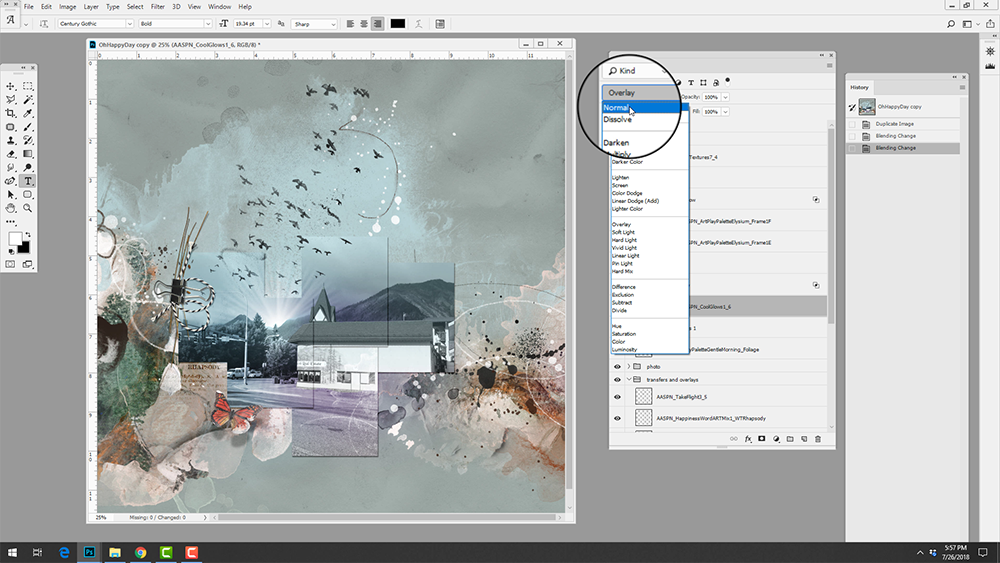Collapse the transfers and overlays group

coord(628,380)
